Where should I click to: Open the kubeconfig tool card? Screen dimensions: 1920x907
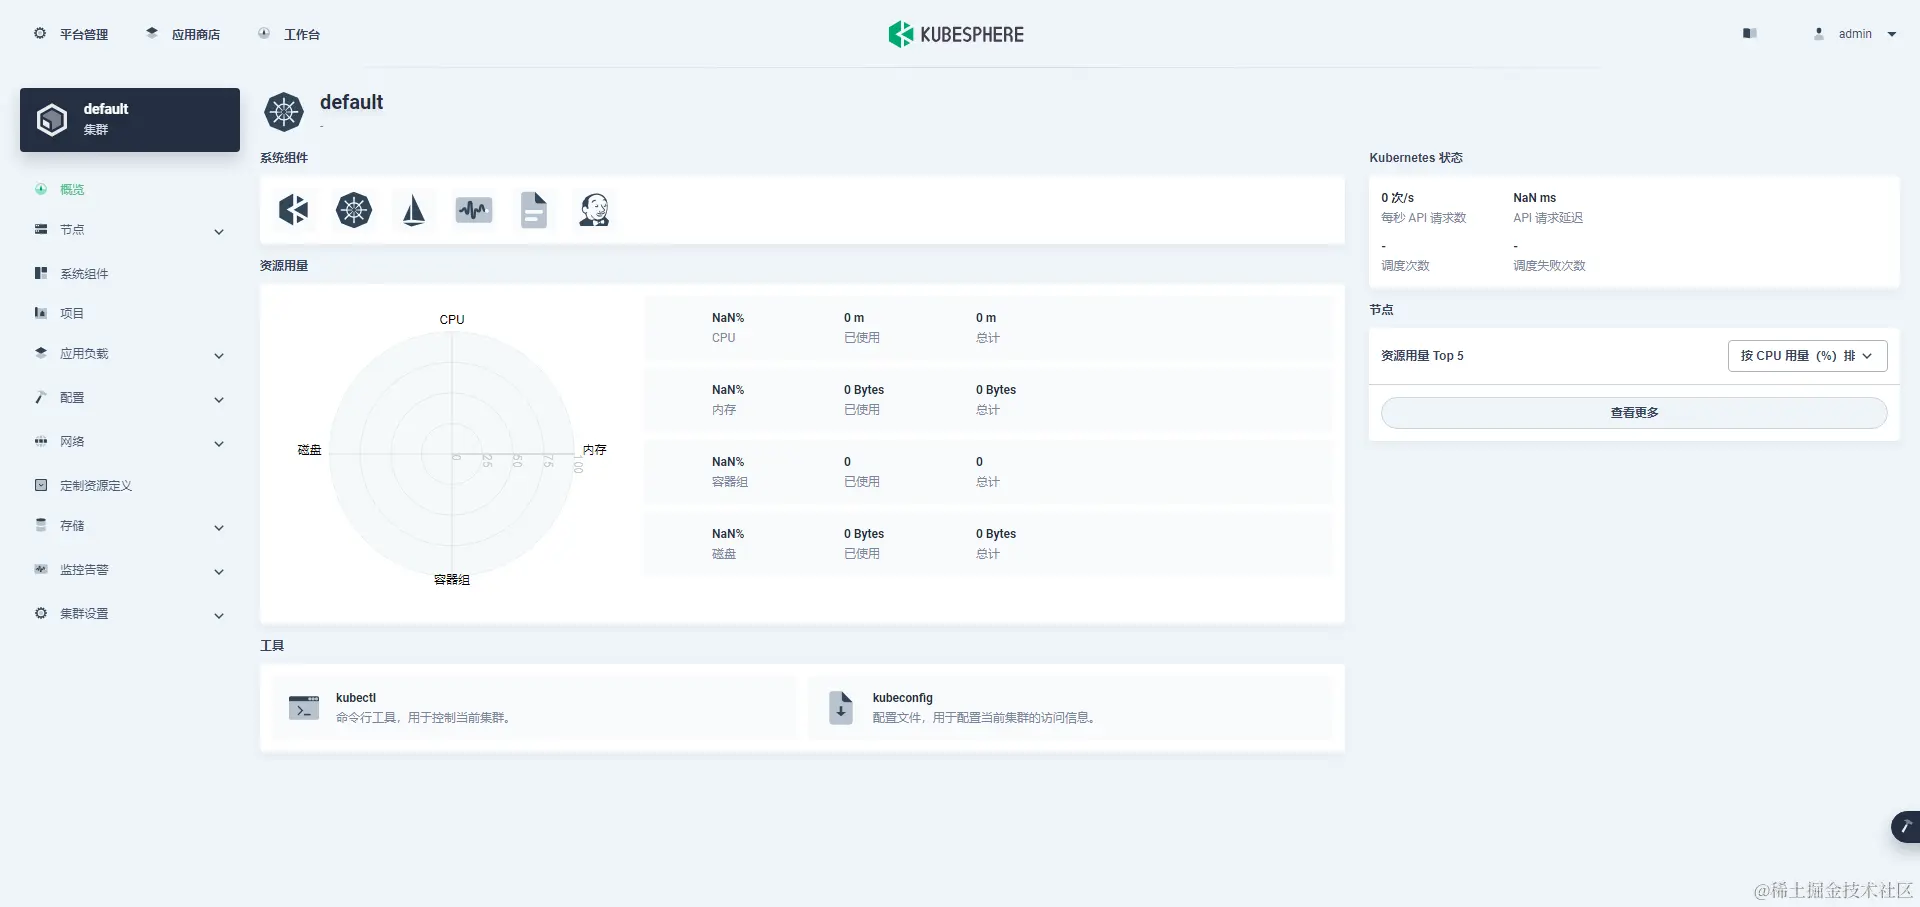tap(1070, 708)
